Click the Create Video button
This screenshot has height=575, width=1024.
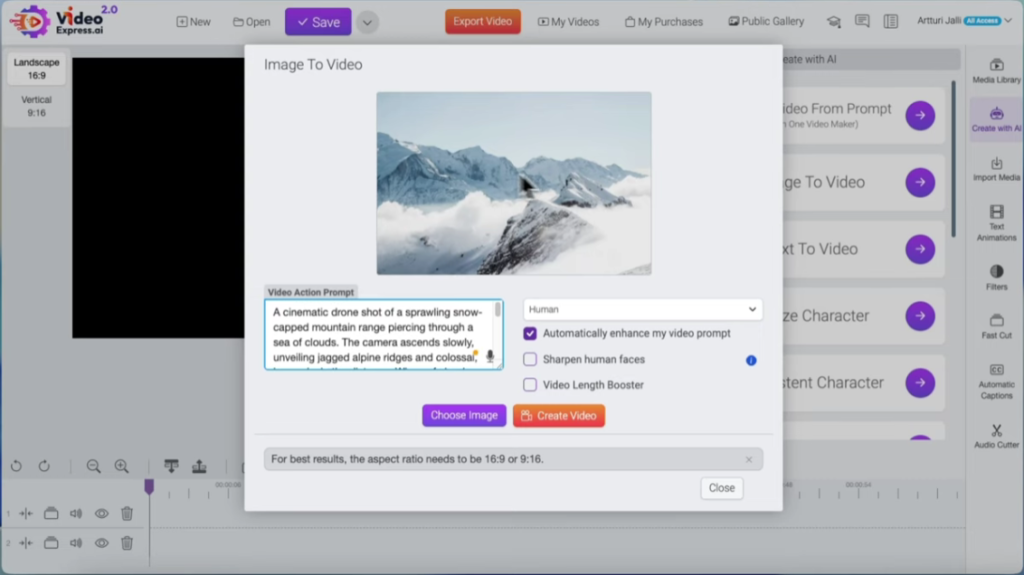[559, 416]
